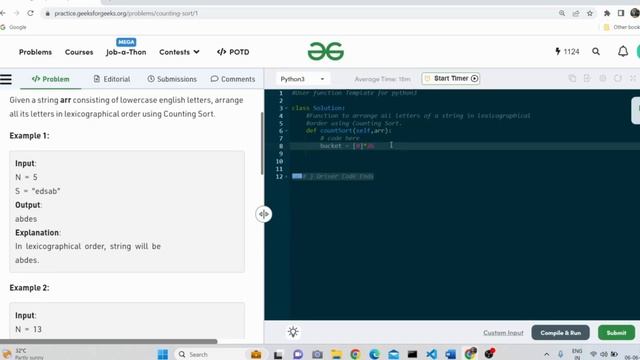The width and height of the screenshot is (640, 360).
Task: Click the Start Timer button
Action: click(451, 78)
